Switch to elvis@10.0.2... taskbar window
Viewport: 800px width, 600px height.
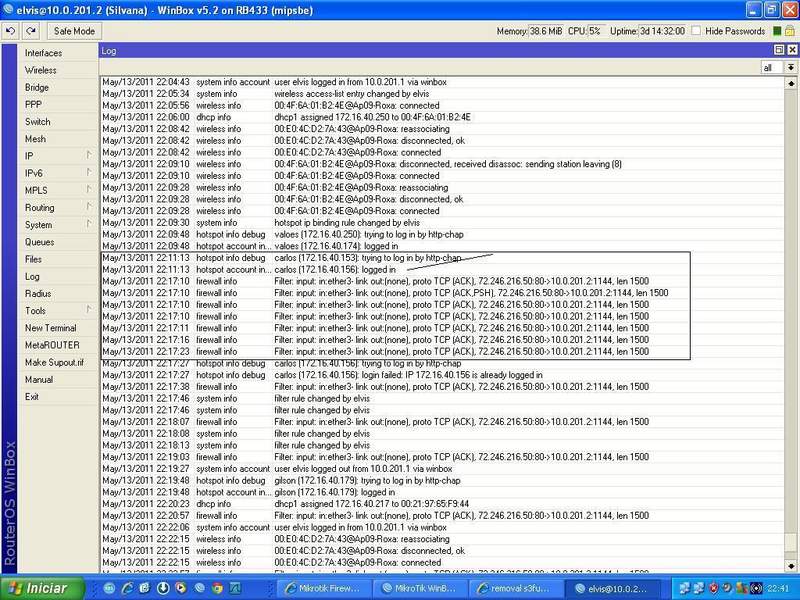click(x=612, y=588)
